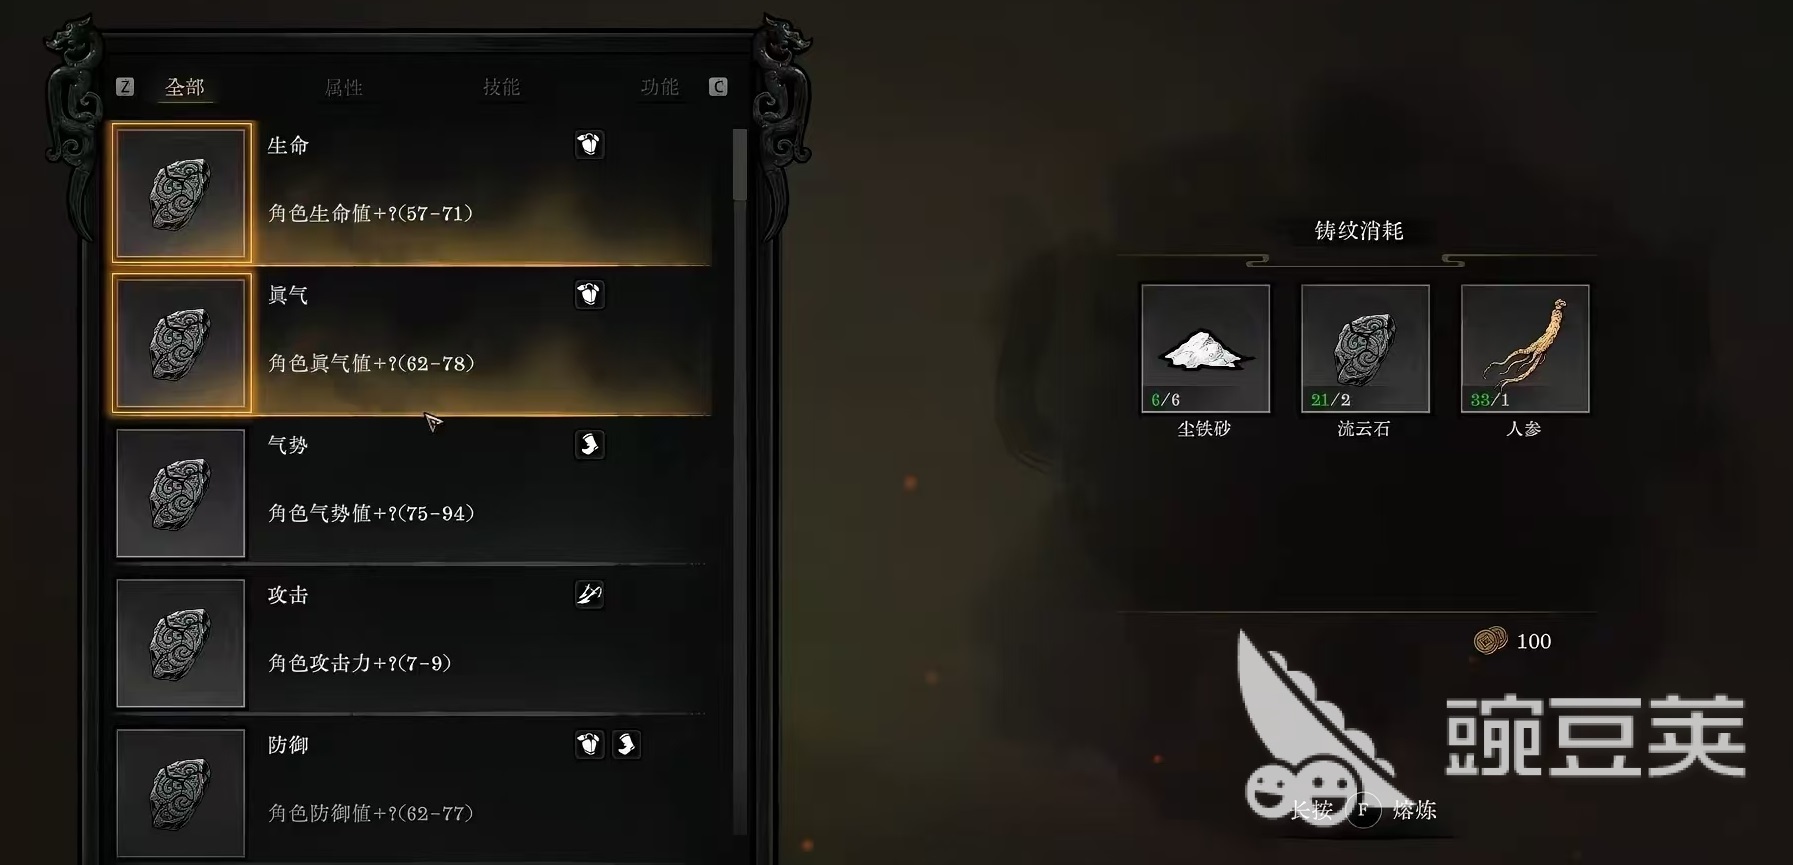Image resolution: width=1793 pixels, height=865 pixels.
Task: Click armor slot icon on 生命 row
Action: pyautogui.click(x=589, y=145)
